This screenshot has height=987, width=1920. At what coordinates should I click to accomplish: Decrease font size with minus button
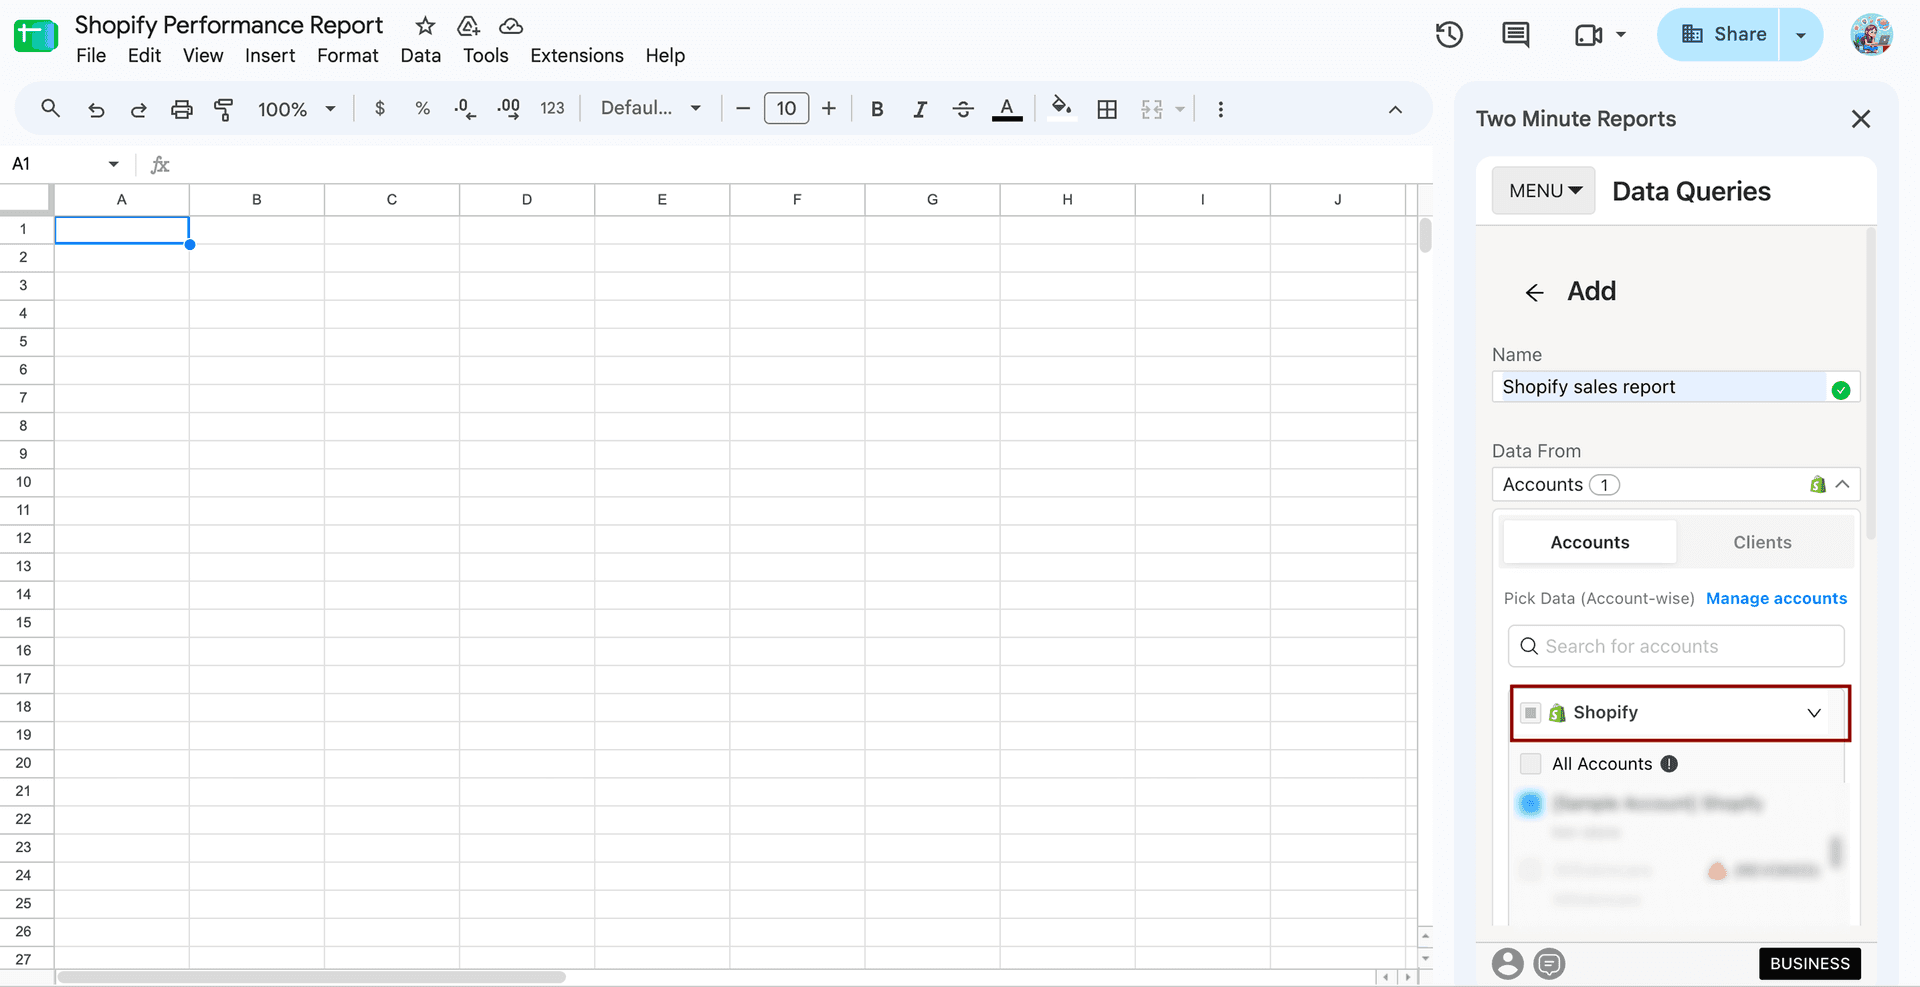coord(743,108)
